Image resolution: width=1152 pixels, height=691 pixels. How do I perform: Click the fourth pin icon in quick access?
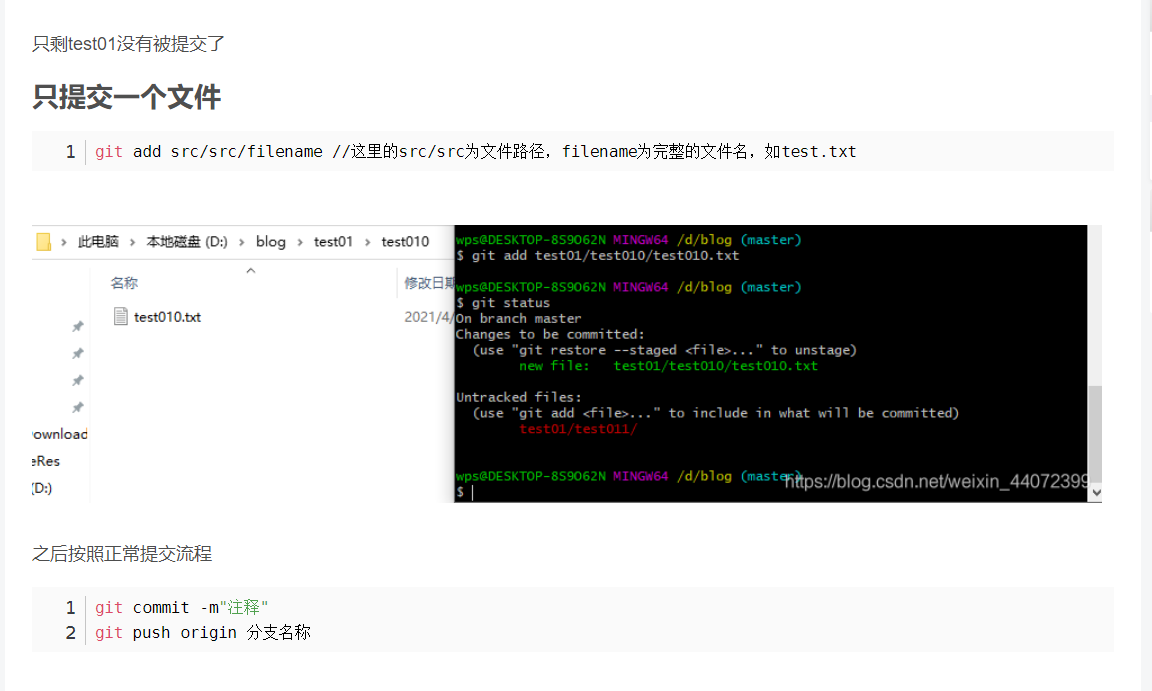[x=77, y=408]
